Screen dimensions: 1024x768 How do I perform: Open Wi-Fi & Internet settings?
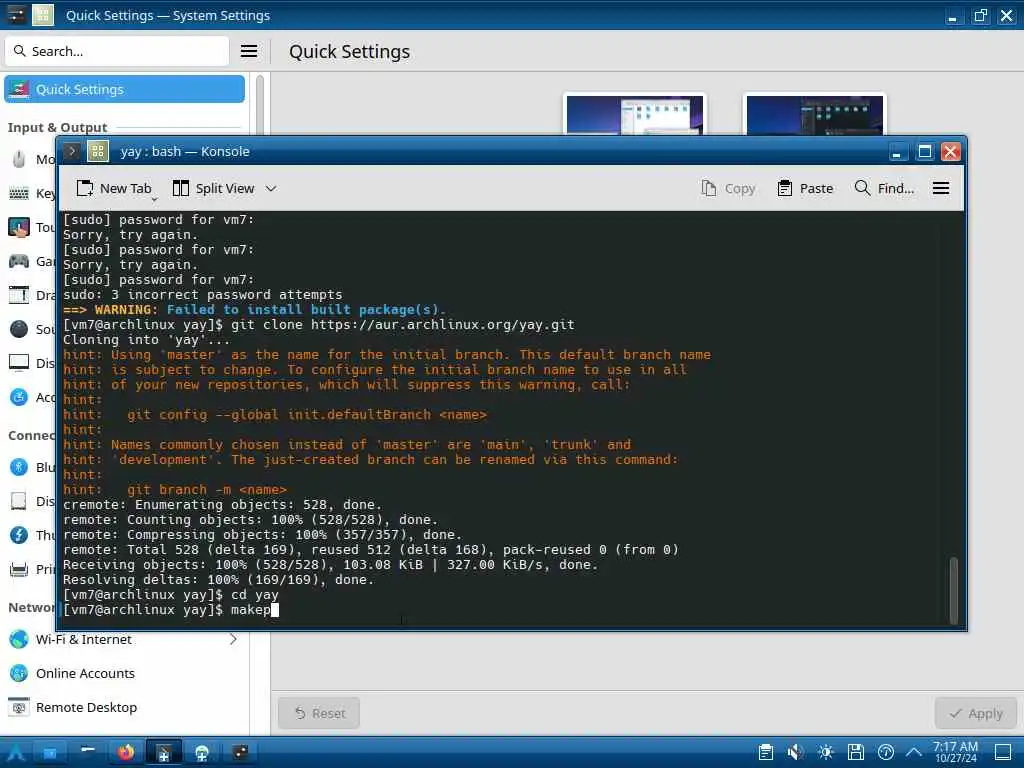(x=124, y=639)
